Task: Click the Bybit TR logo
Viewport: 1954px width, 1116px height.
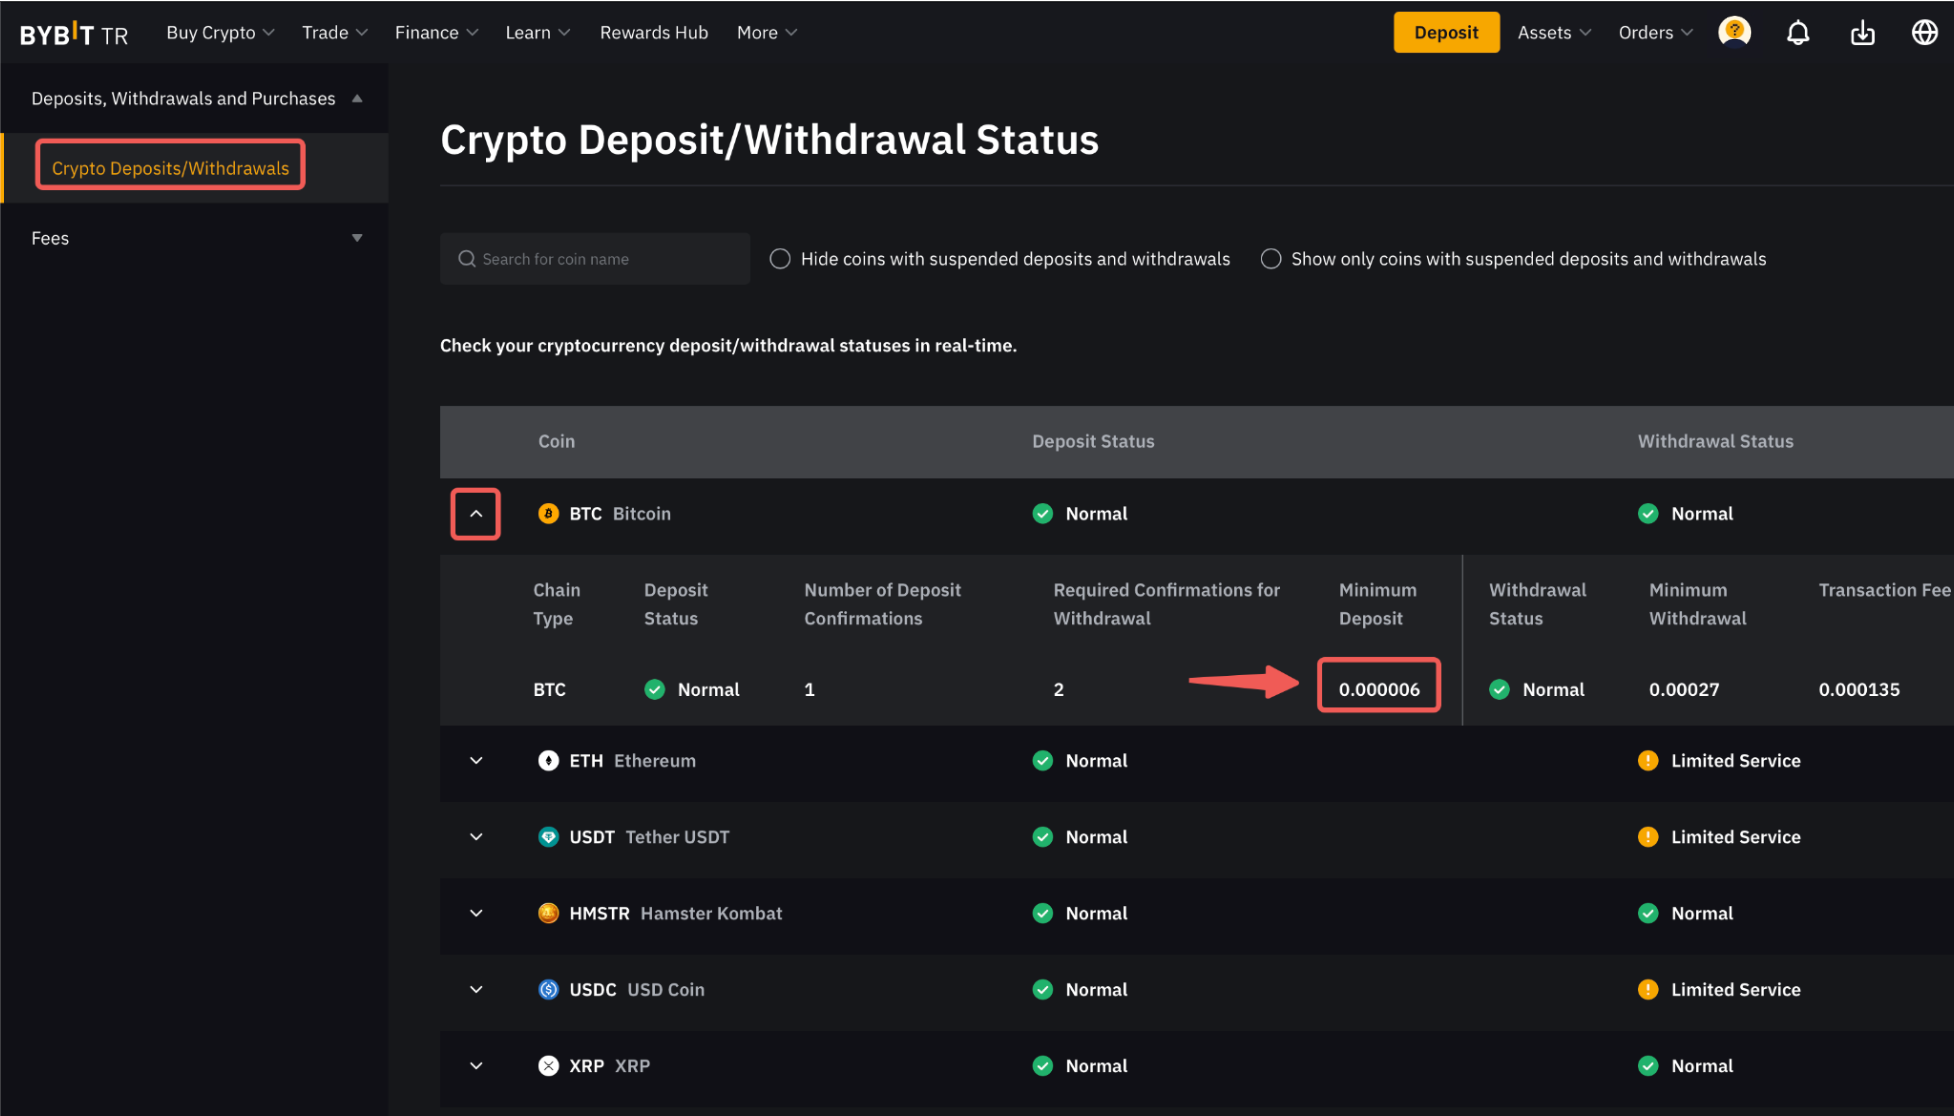Action: pyautogui.click(x=74, y=34)
